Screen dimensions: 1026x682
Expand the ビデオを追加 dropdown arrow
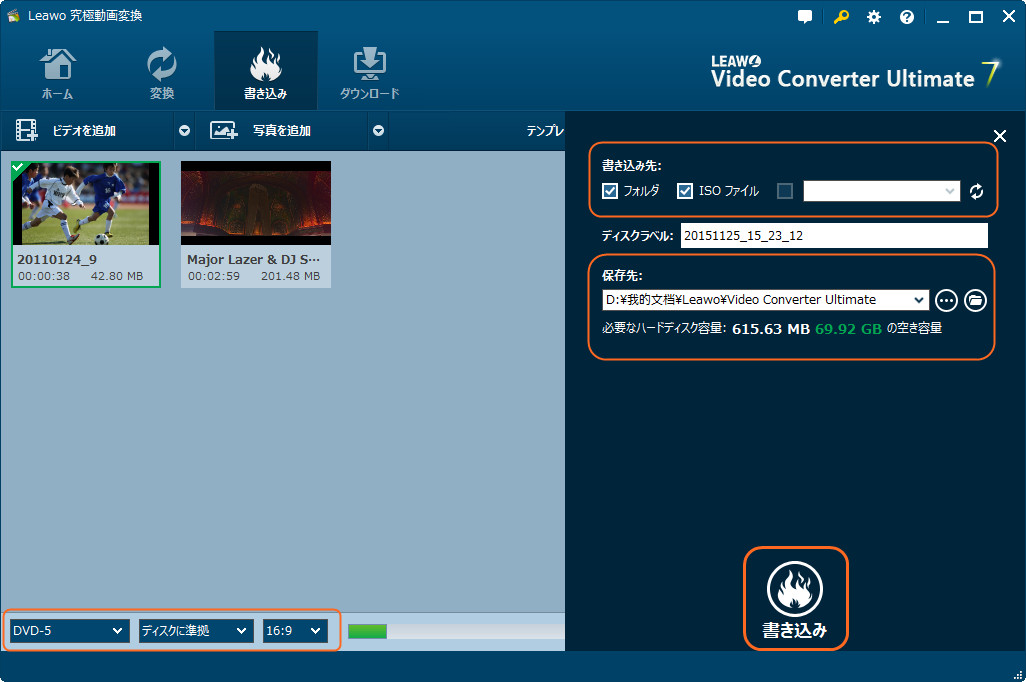185,131
